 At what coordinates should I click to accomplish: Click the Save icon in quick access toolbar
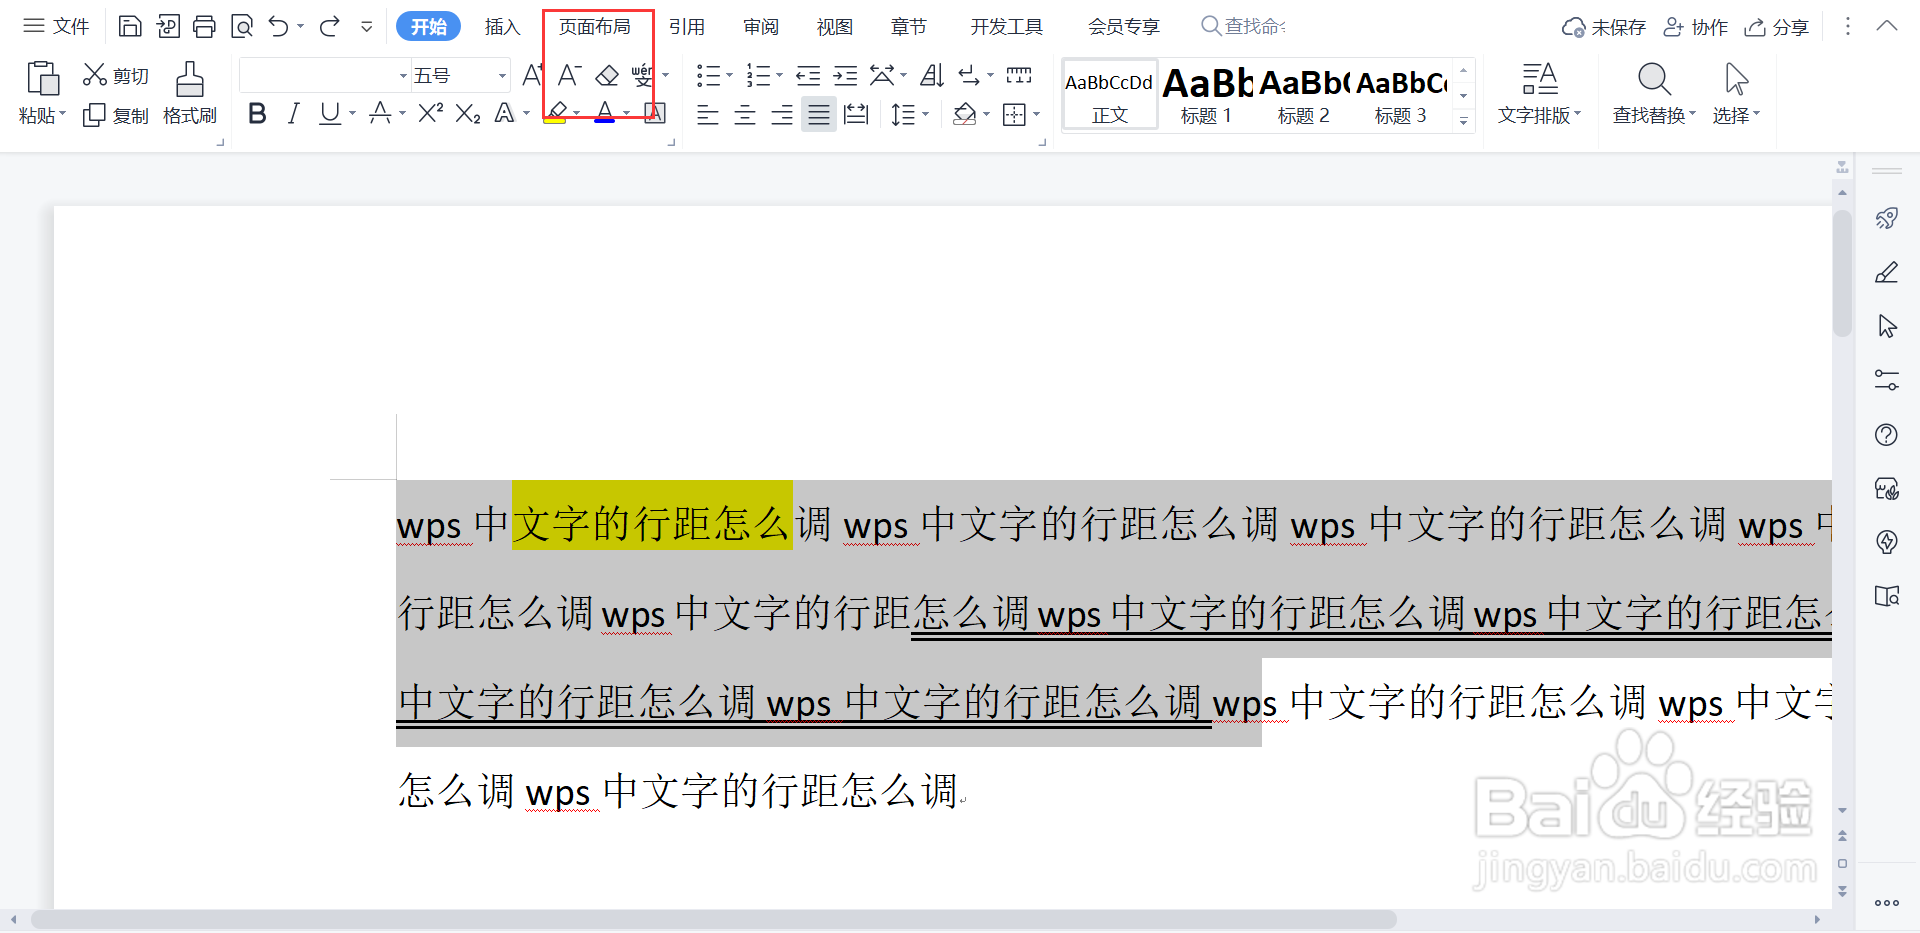pos(130,26)
